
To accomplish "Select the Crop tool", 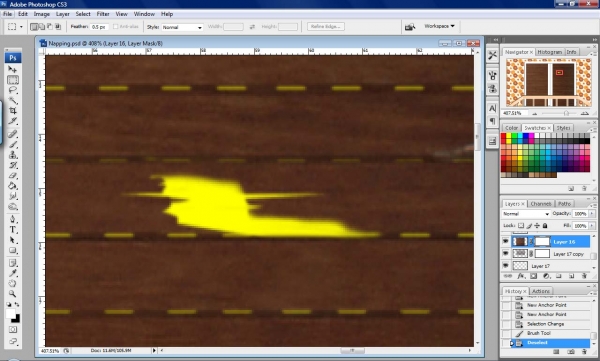I will point(13,111).
